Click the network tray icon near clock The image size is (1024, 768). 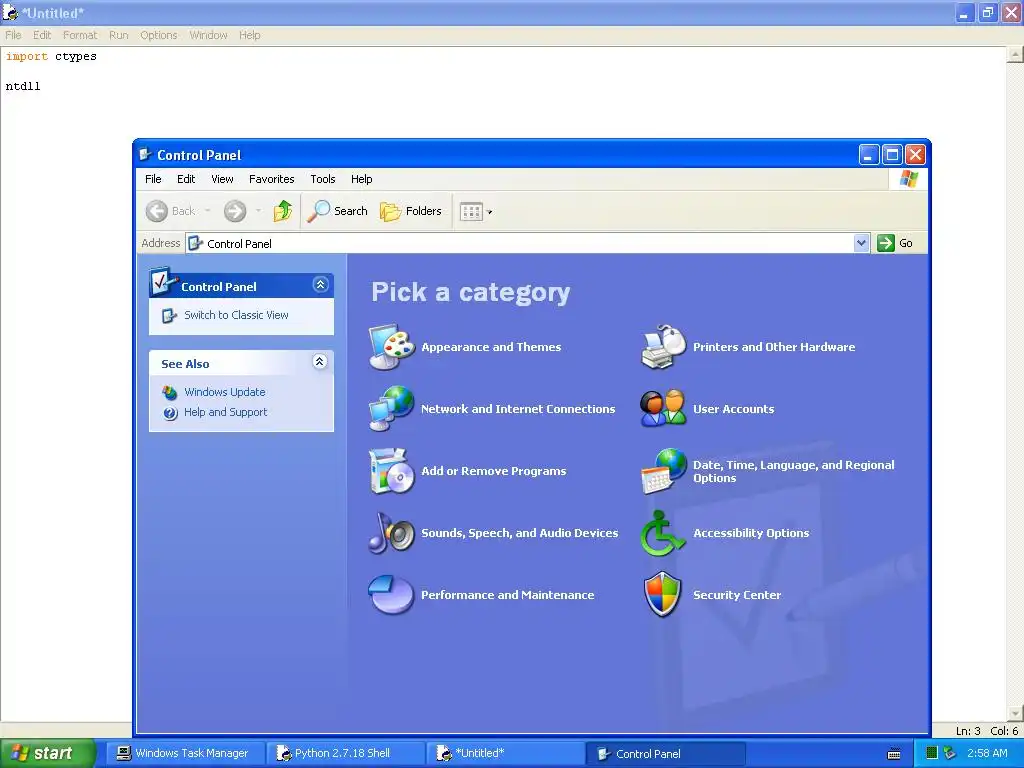tap(950, 753)
